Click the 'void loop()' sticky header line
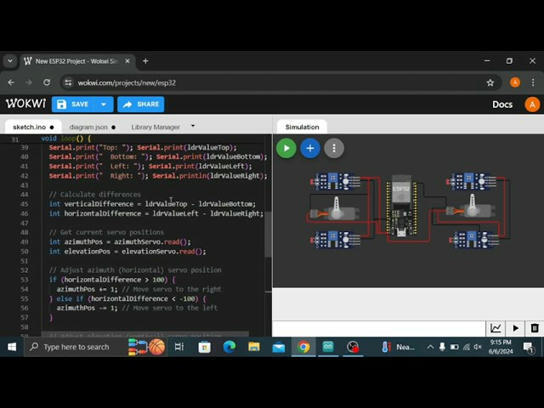 click(66, 138)
